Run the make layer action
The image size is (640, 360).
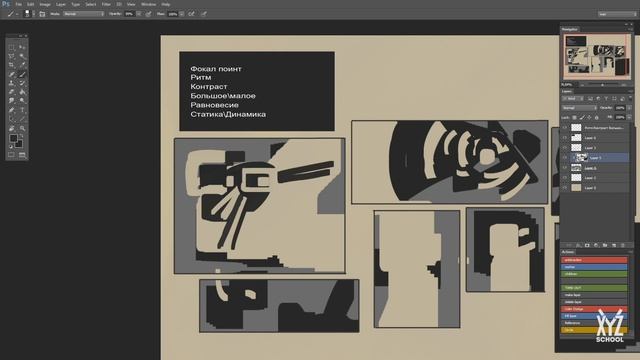pos(594,295)
